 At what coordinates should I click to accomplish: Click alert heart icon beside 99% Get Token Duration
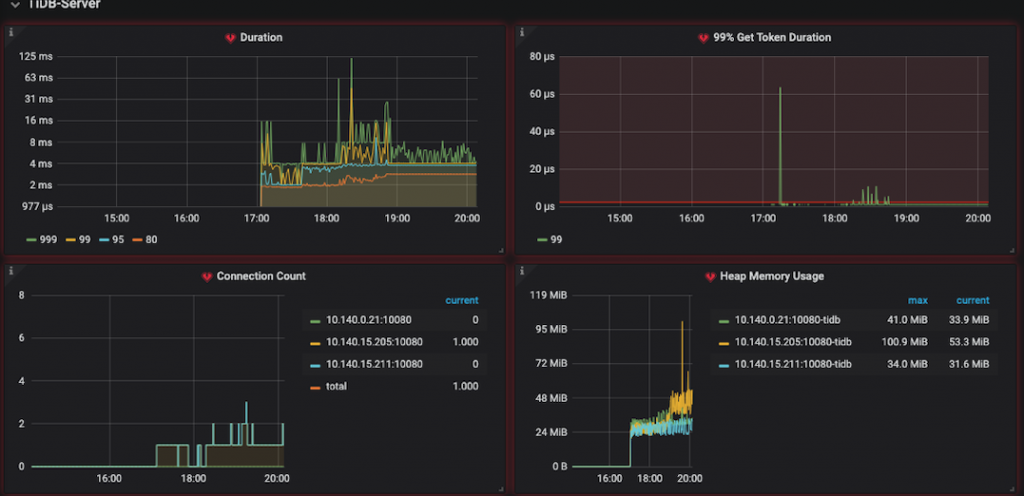coord(703,38)
